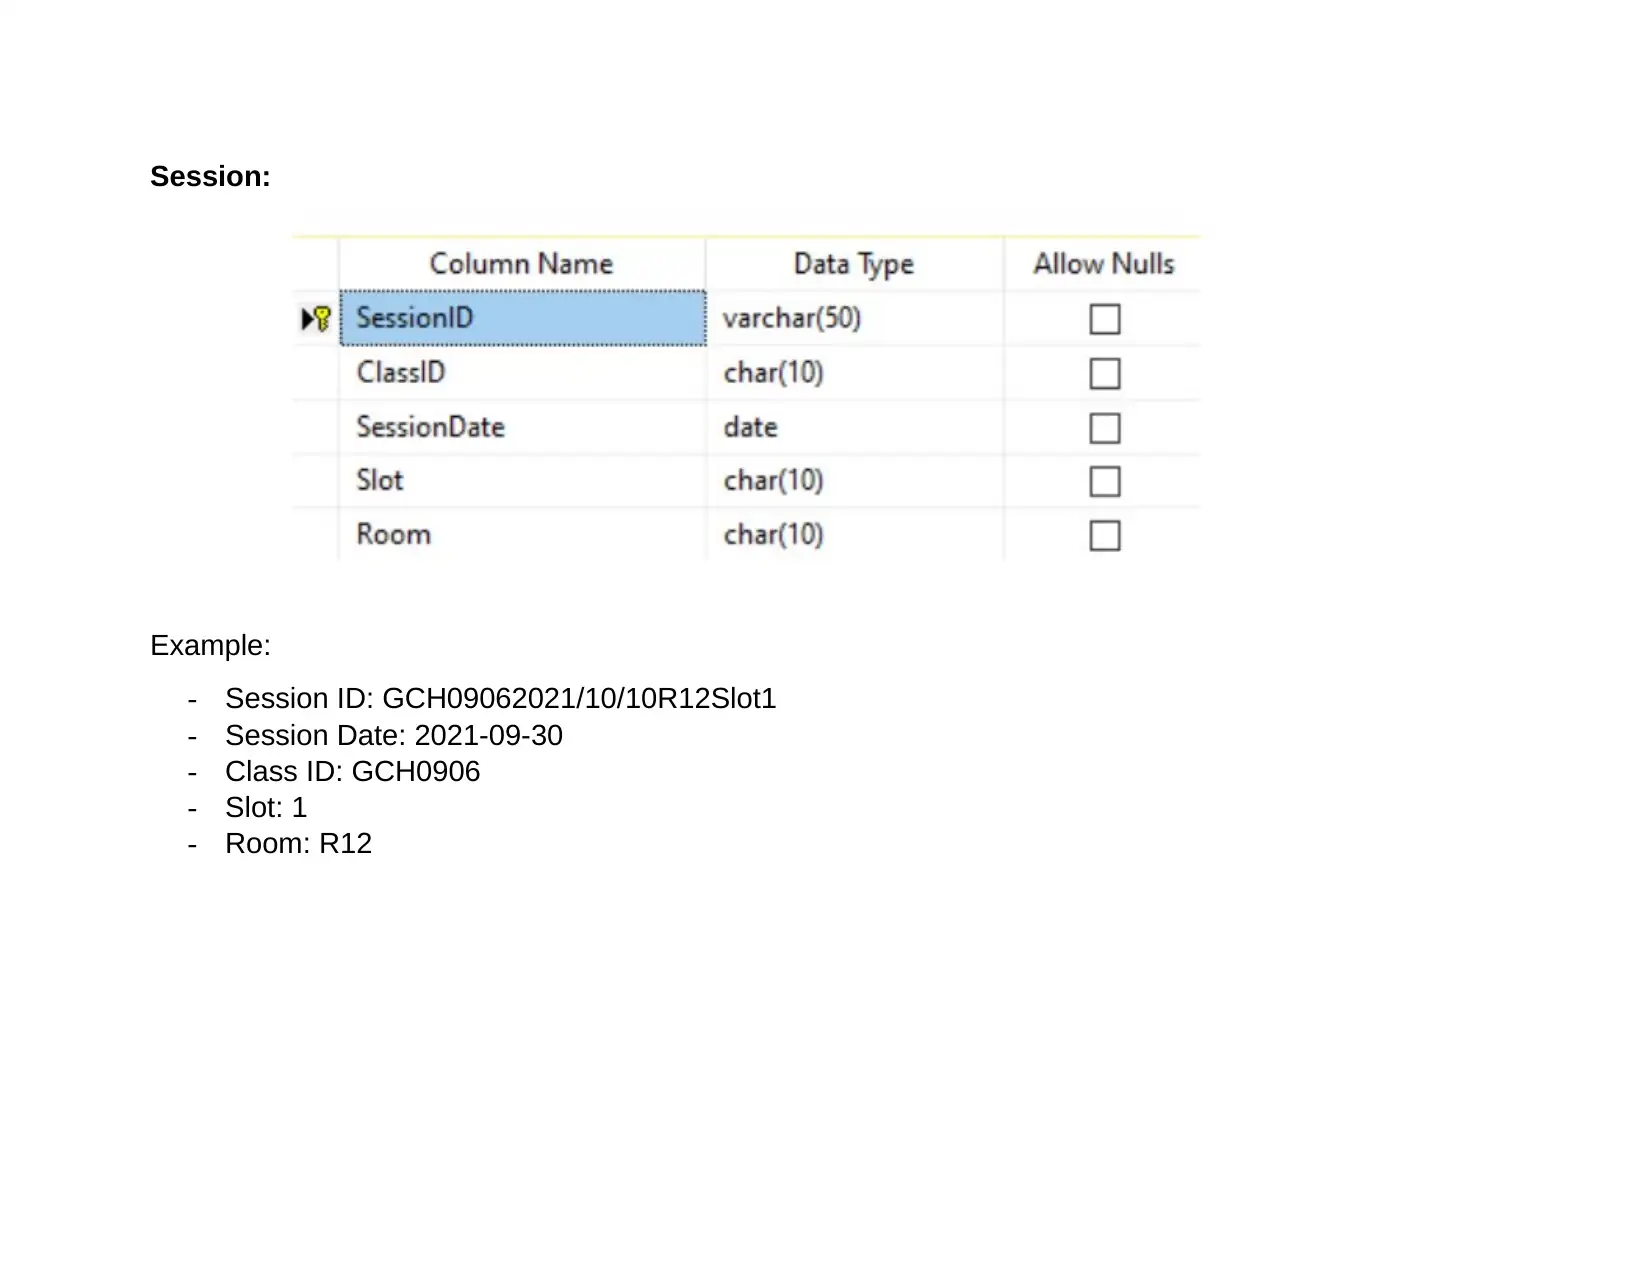This screenshot has width=1651, height=1275.
Task: Click the date data type cell
Action: tap(855, 427)
